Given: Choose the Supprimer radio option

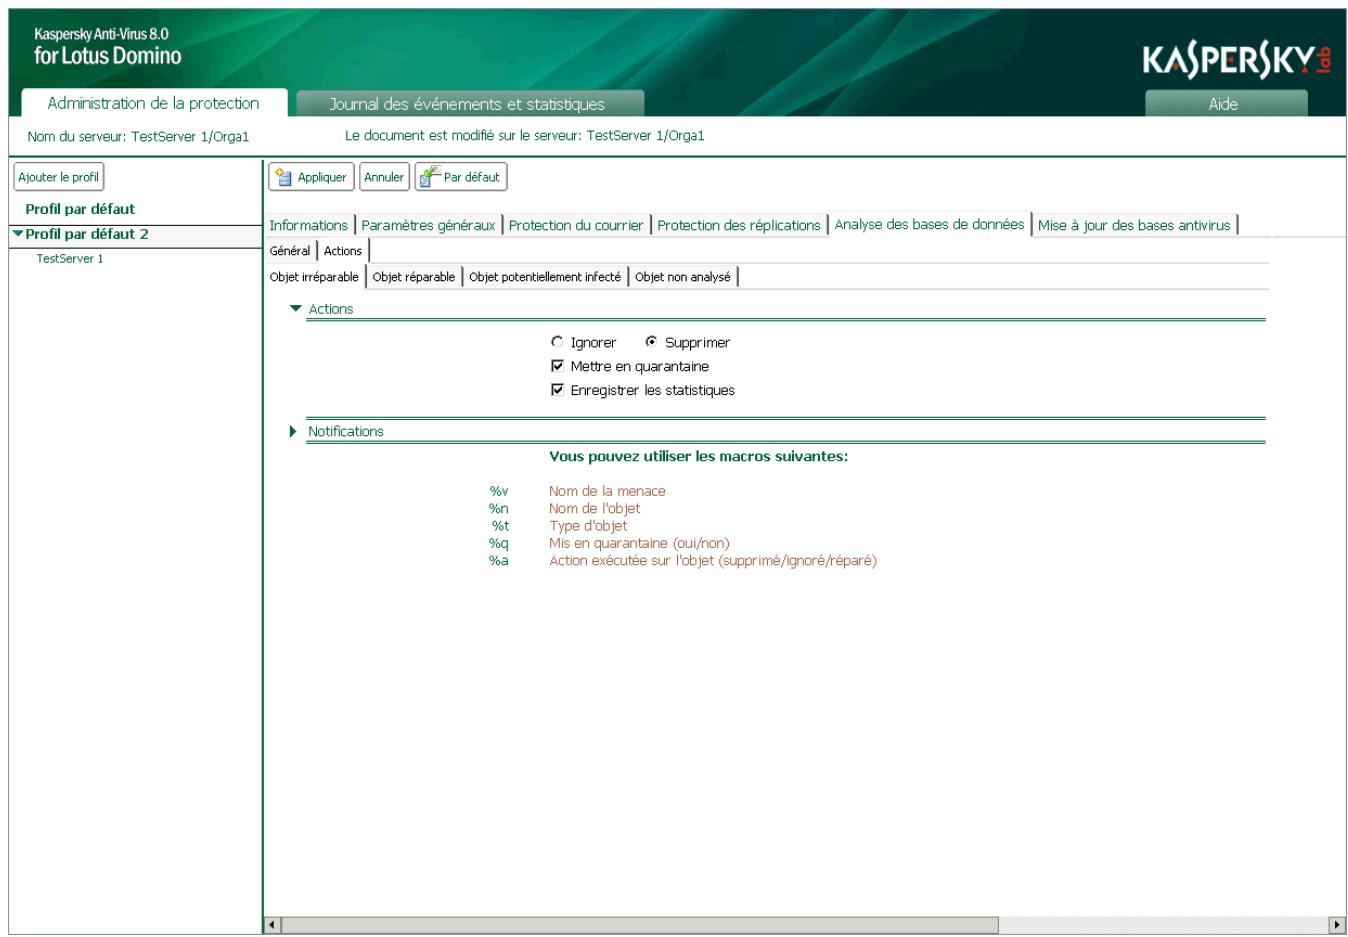Looking at the screenshot, I should (x=651, y=342).
